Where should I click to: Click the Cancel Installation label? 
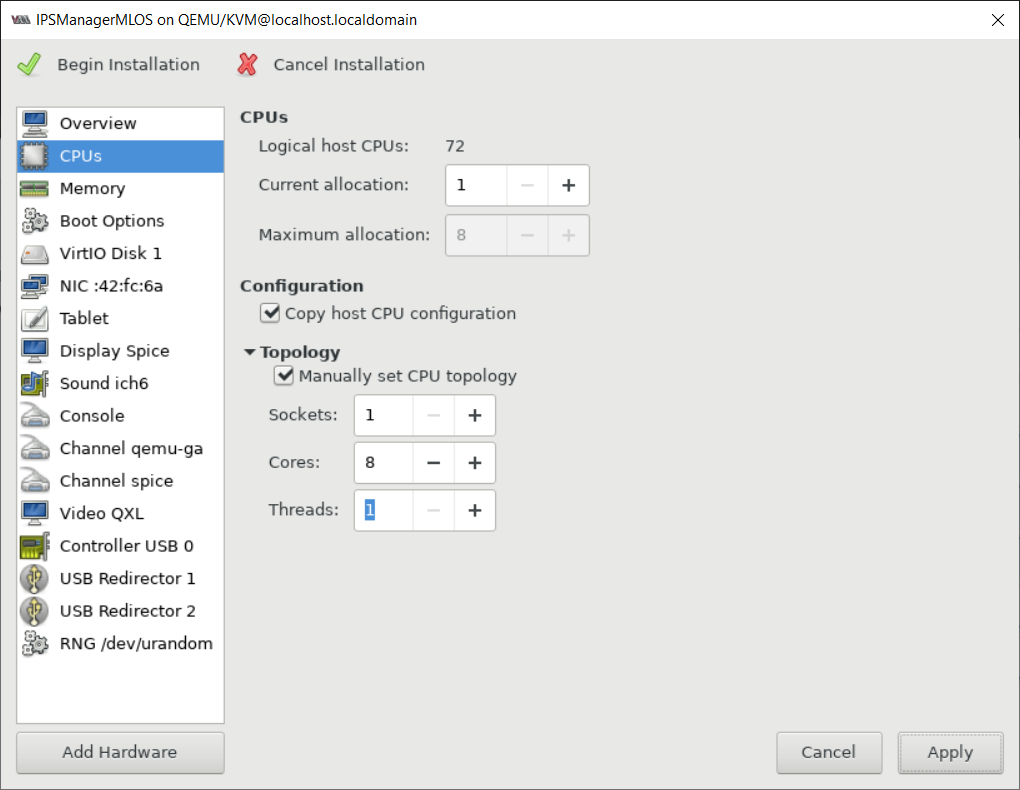pos(349,64)
